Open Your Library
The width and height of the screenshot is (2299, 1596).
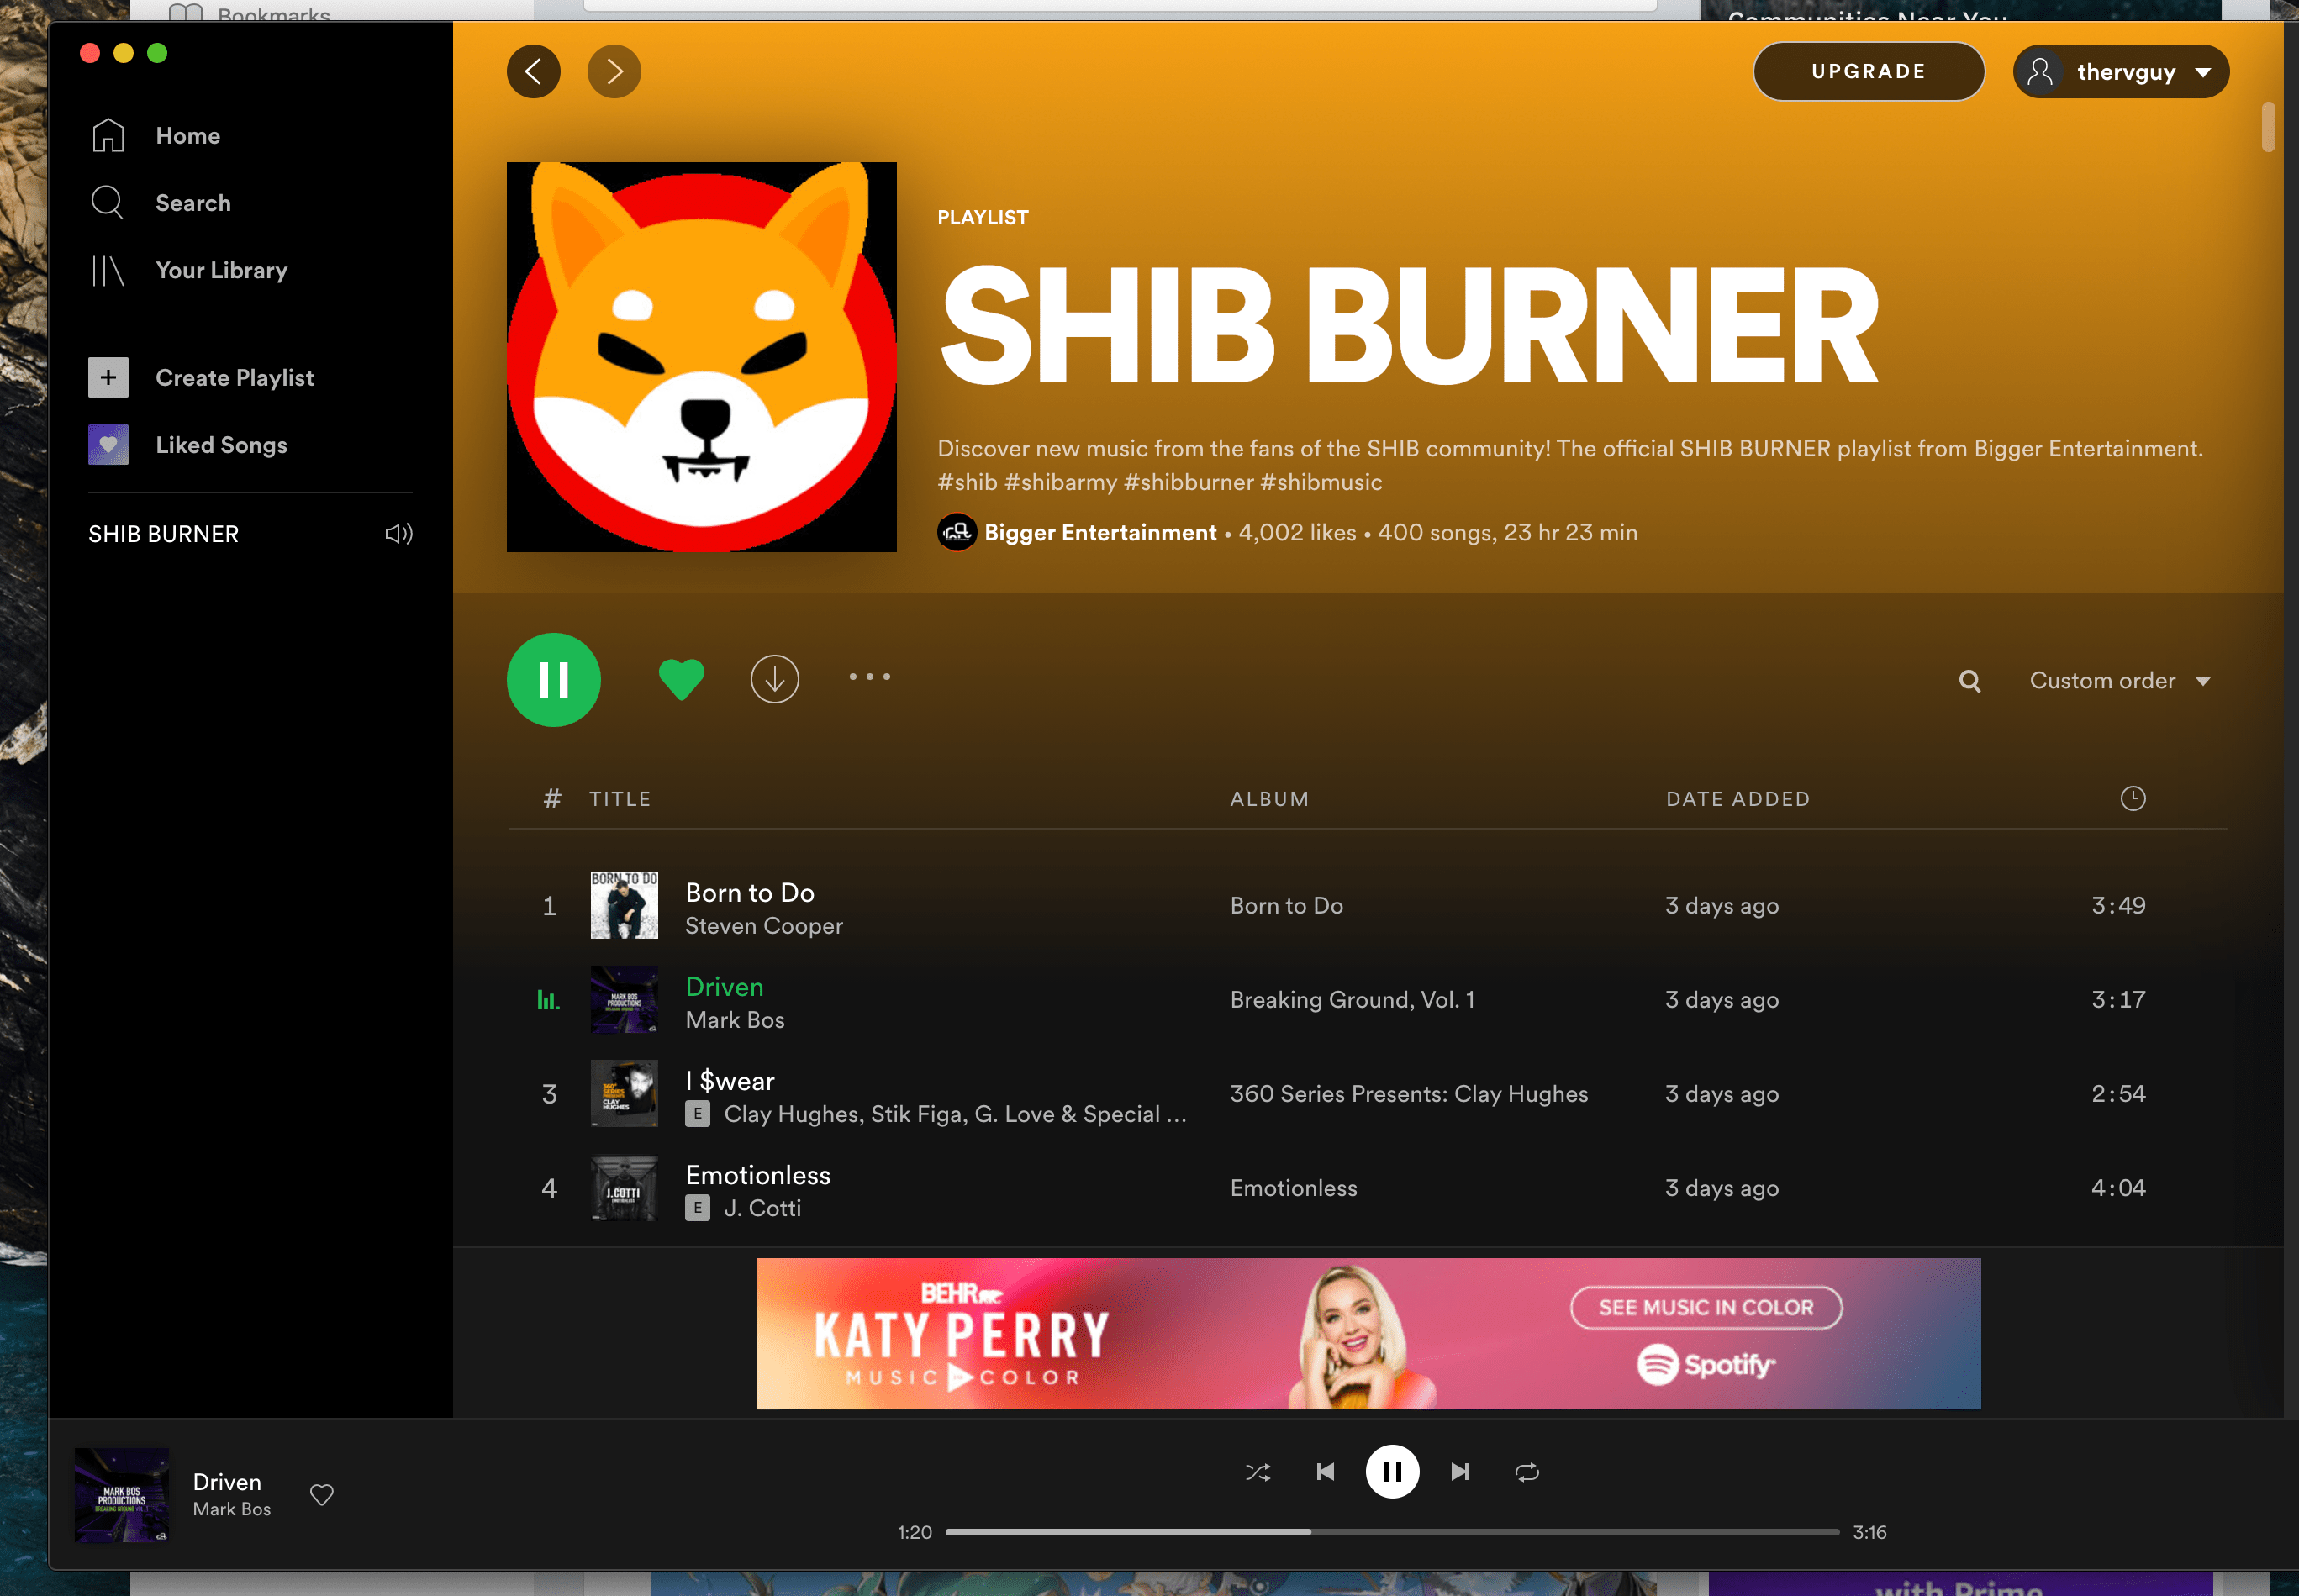[220, 270]
